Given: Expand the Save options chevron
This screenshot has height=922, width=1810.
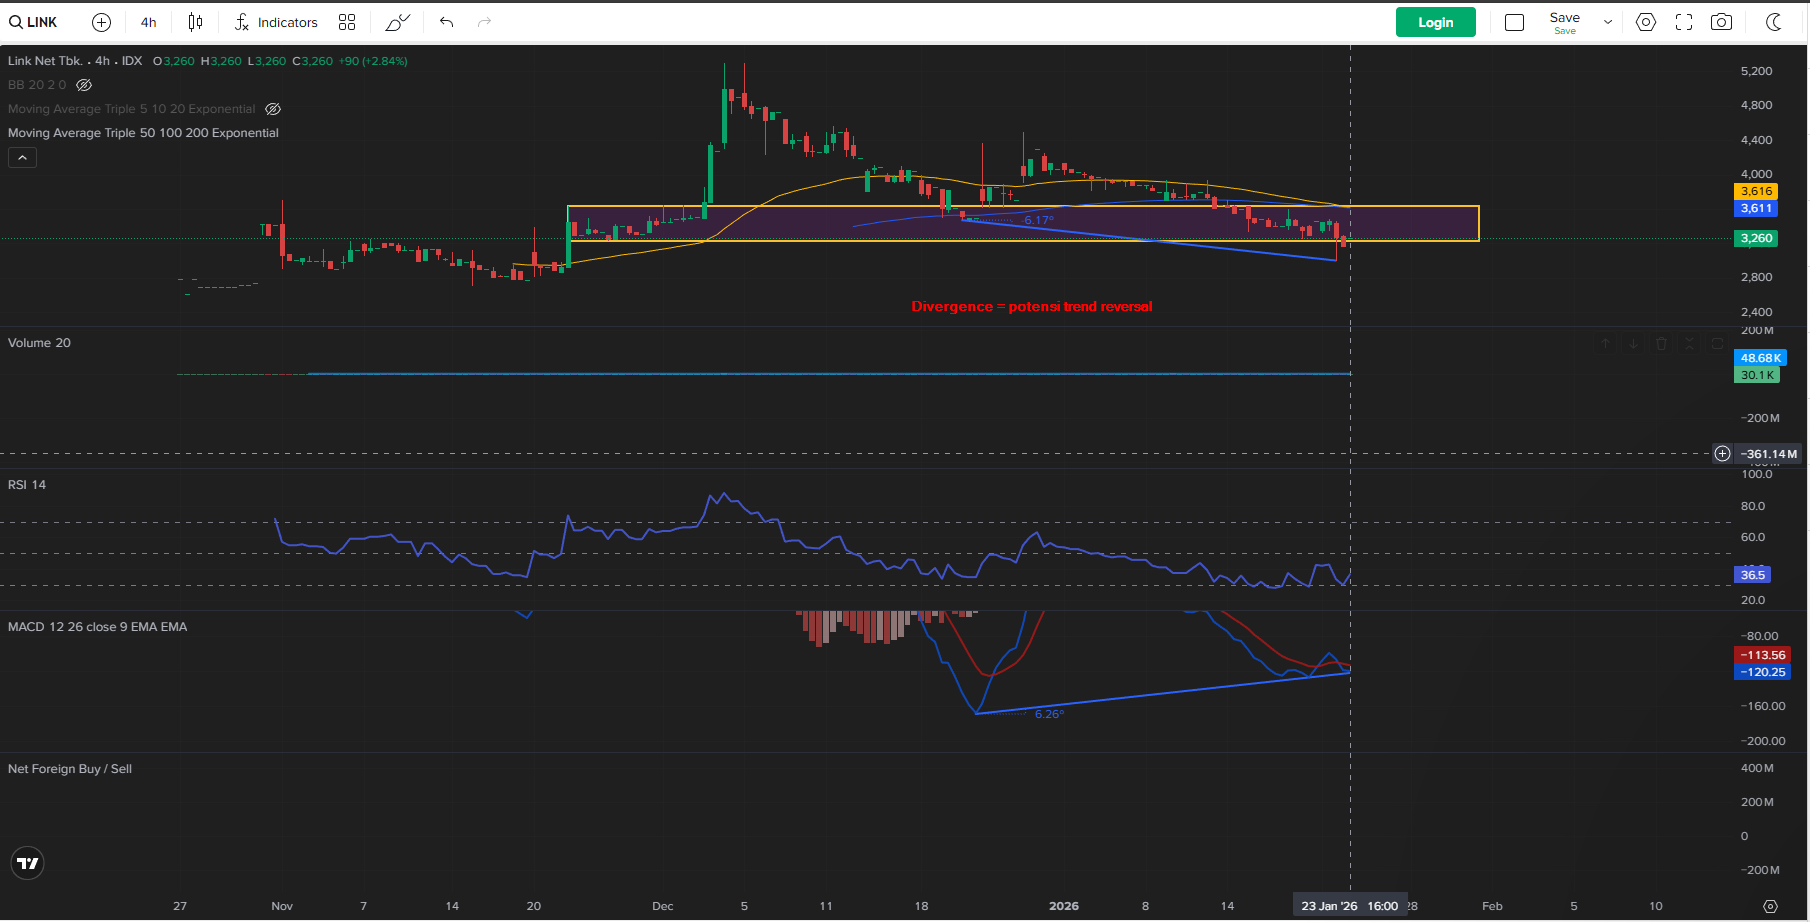Looking at the screenshot, I should click(1608, 22).
